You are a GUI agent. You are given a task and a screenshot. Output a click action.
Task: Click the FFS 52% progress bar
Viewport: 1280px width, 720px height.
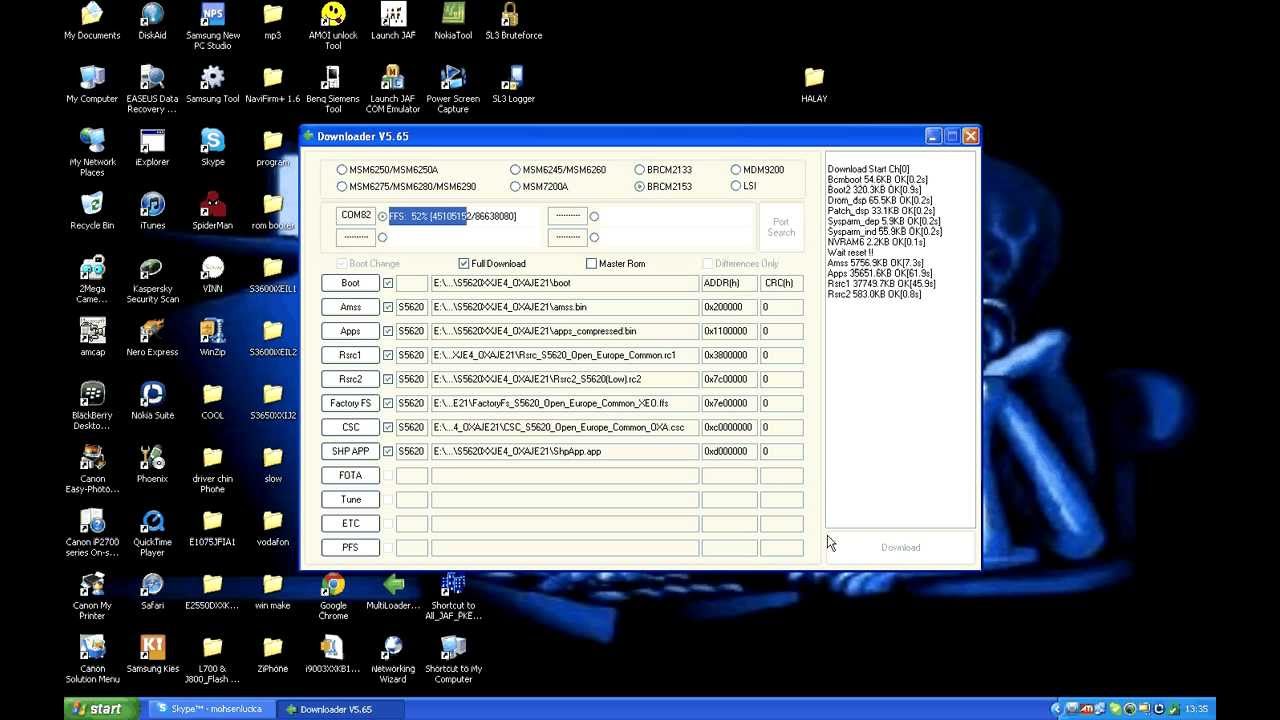pos(464,216)
